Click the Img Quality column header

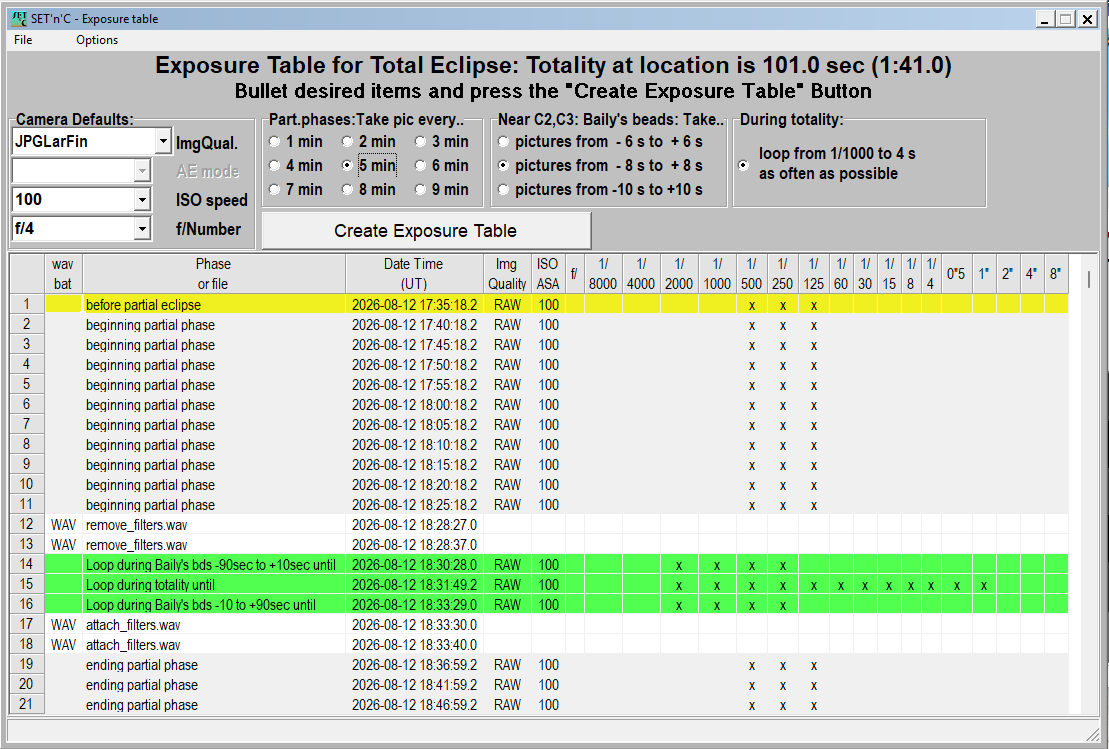[506, 274]
